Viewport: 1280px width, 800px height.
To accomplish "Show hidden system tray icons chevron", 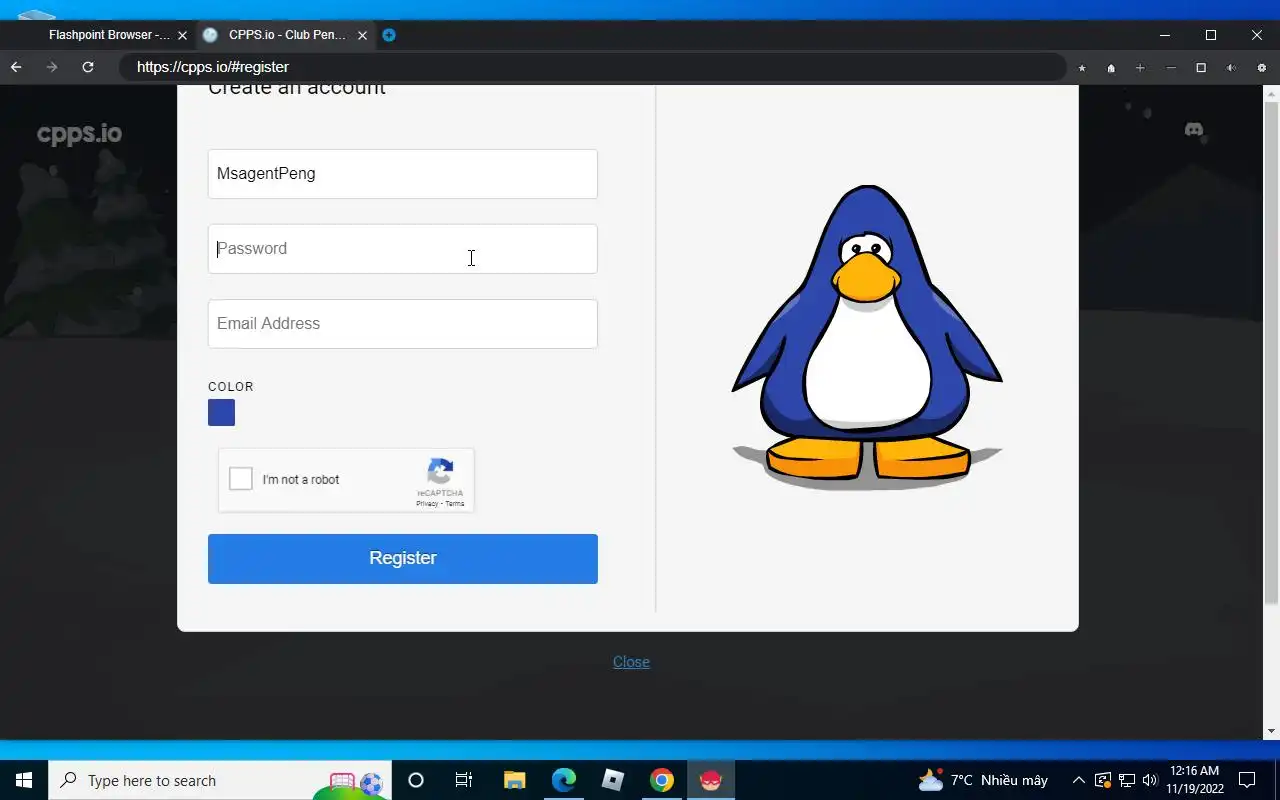I will 1079,780.
